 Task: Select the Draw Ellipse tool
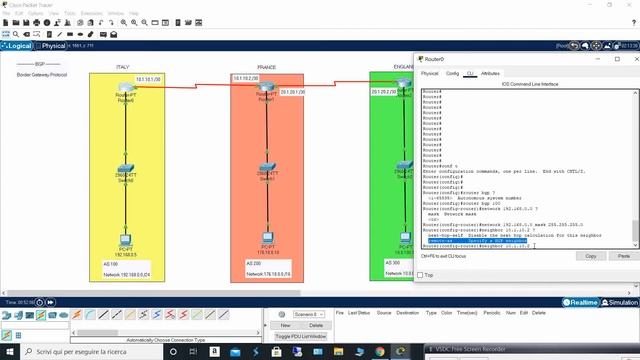(80, 34)
